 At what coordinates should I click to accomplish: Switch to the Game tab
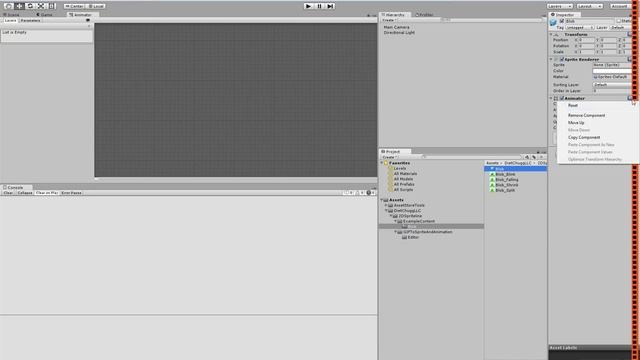(44, 15)
